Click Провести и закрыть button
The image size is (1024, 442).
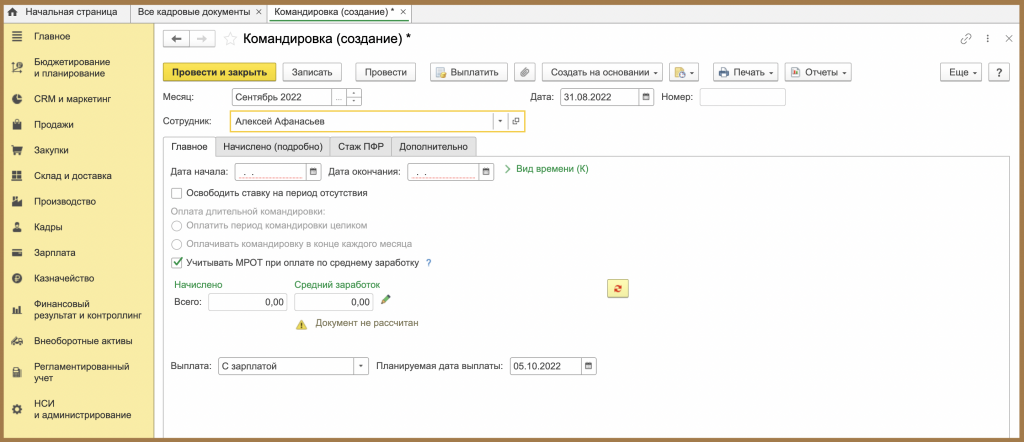tap(219, 72)
